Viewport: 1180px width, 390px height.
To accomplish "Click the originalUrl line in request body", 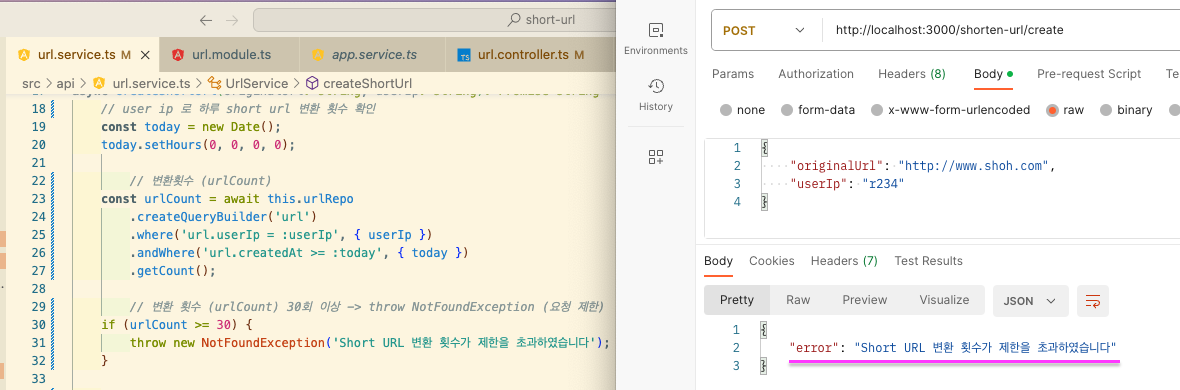I will pyautogui.click(x=923, y=166).
